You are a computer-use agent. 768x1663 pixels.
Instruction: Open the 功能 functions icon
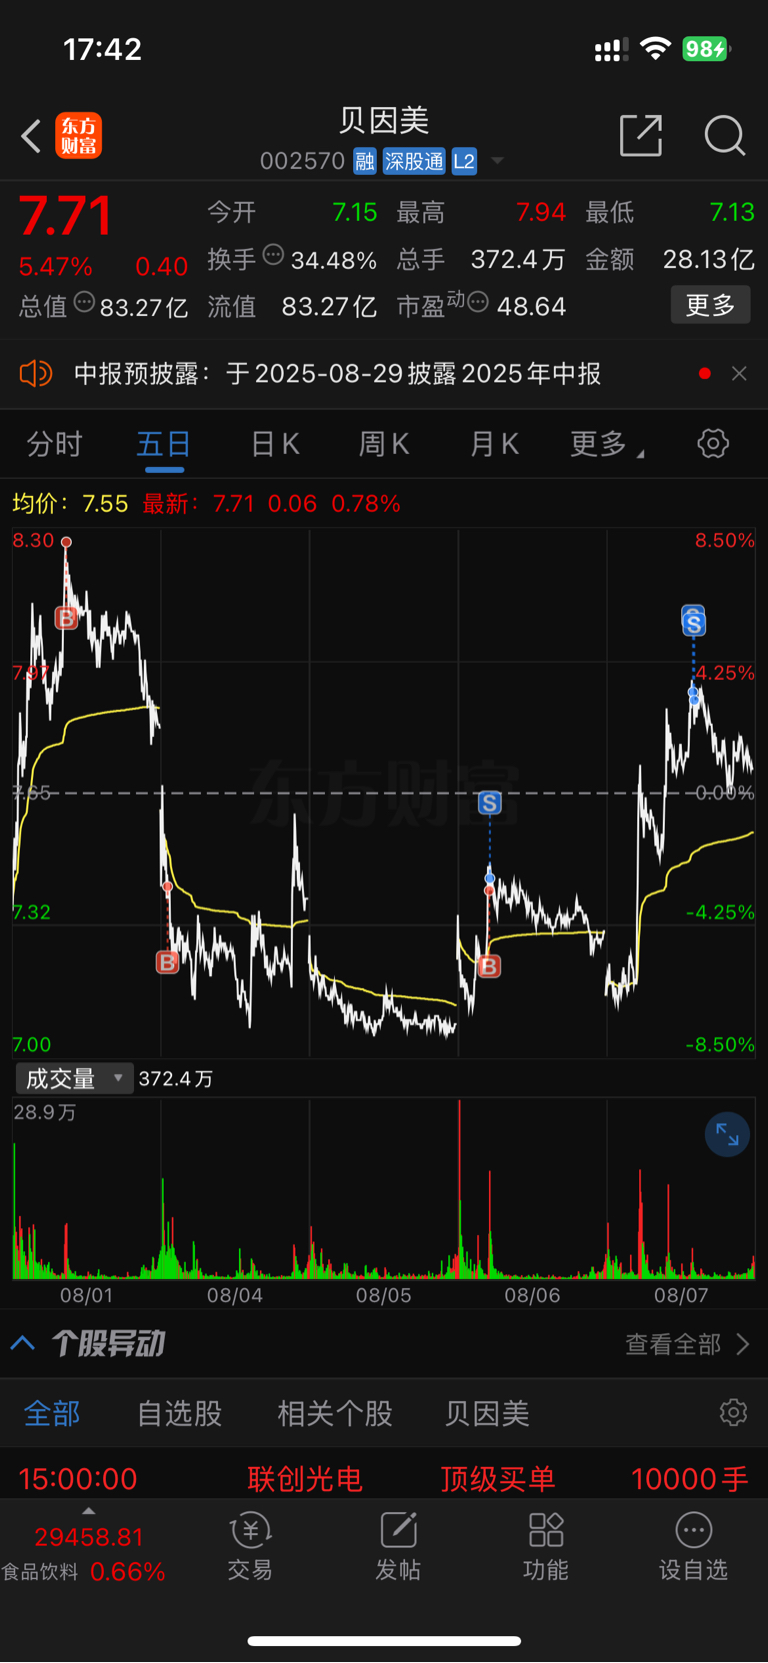click(x=546, y=1546)
